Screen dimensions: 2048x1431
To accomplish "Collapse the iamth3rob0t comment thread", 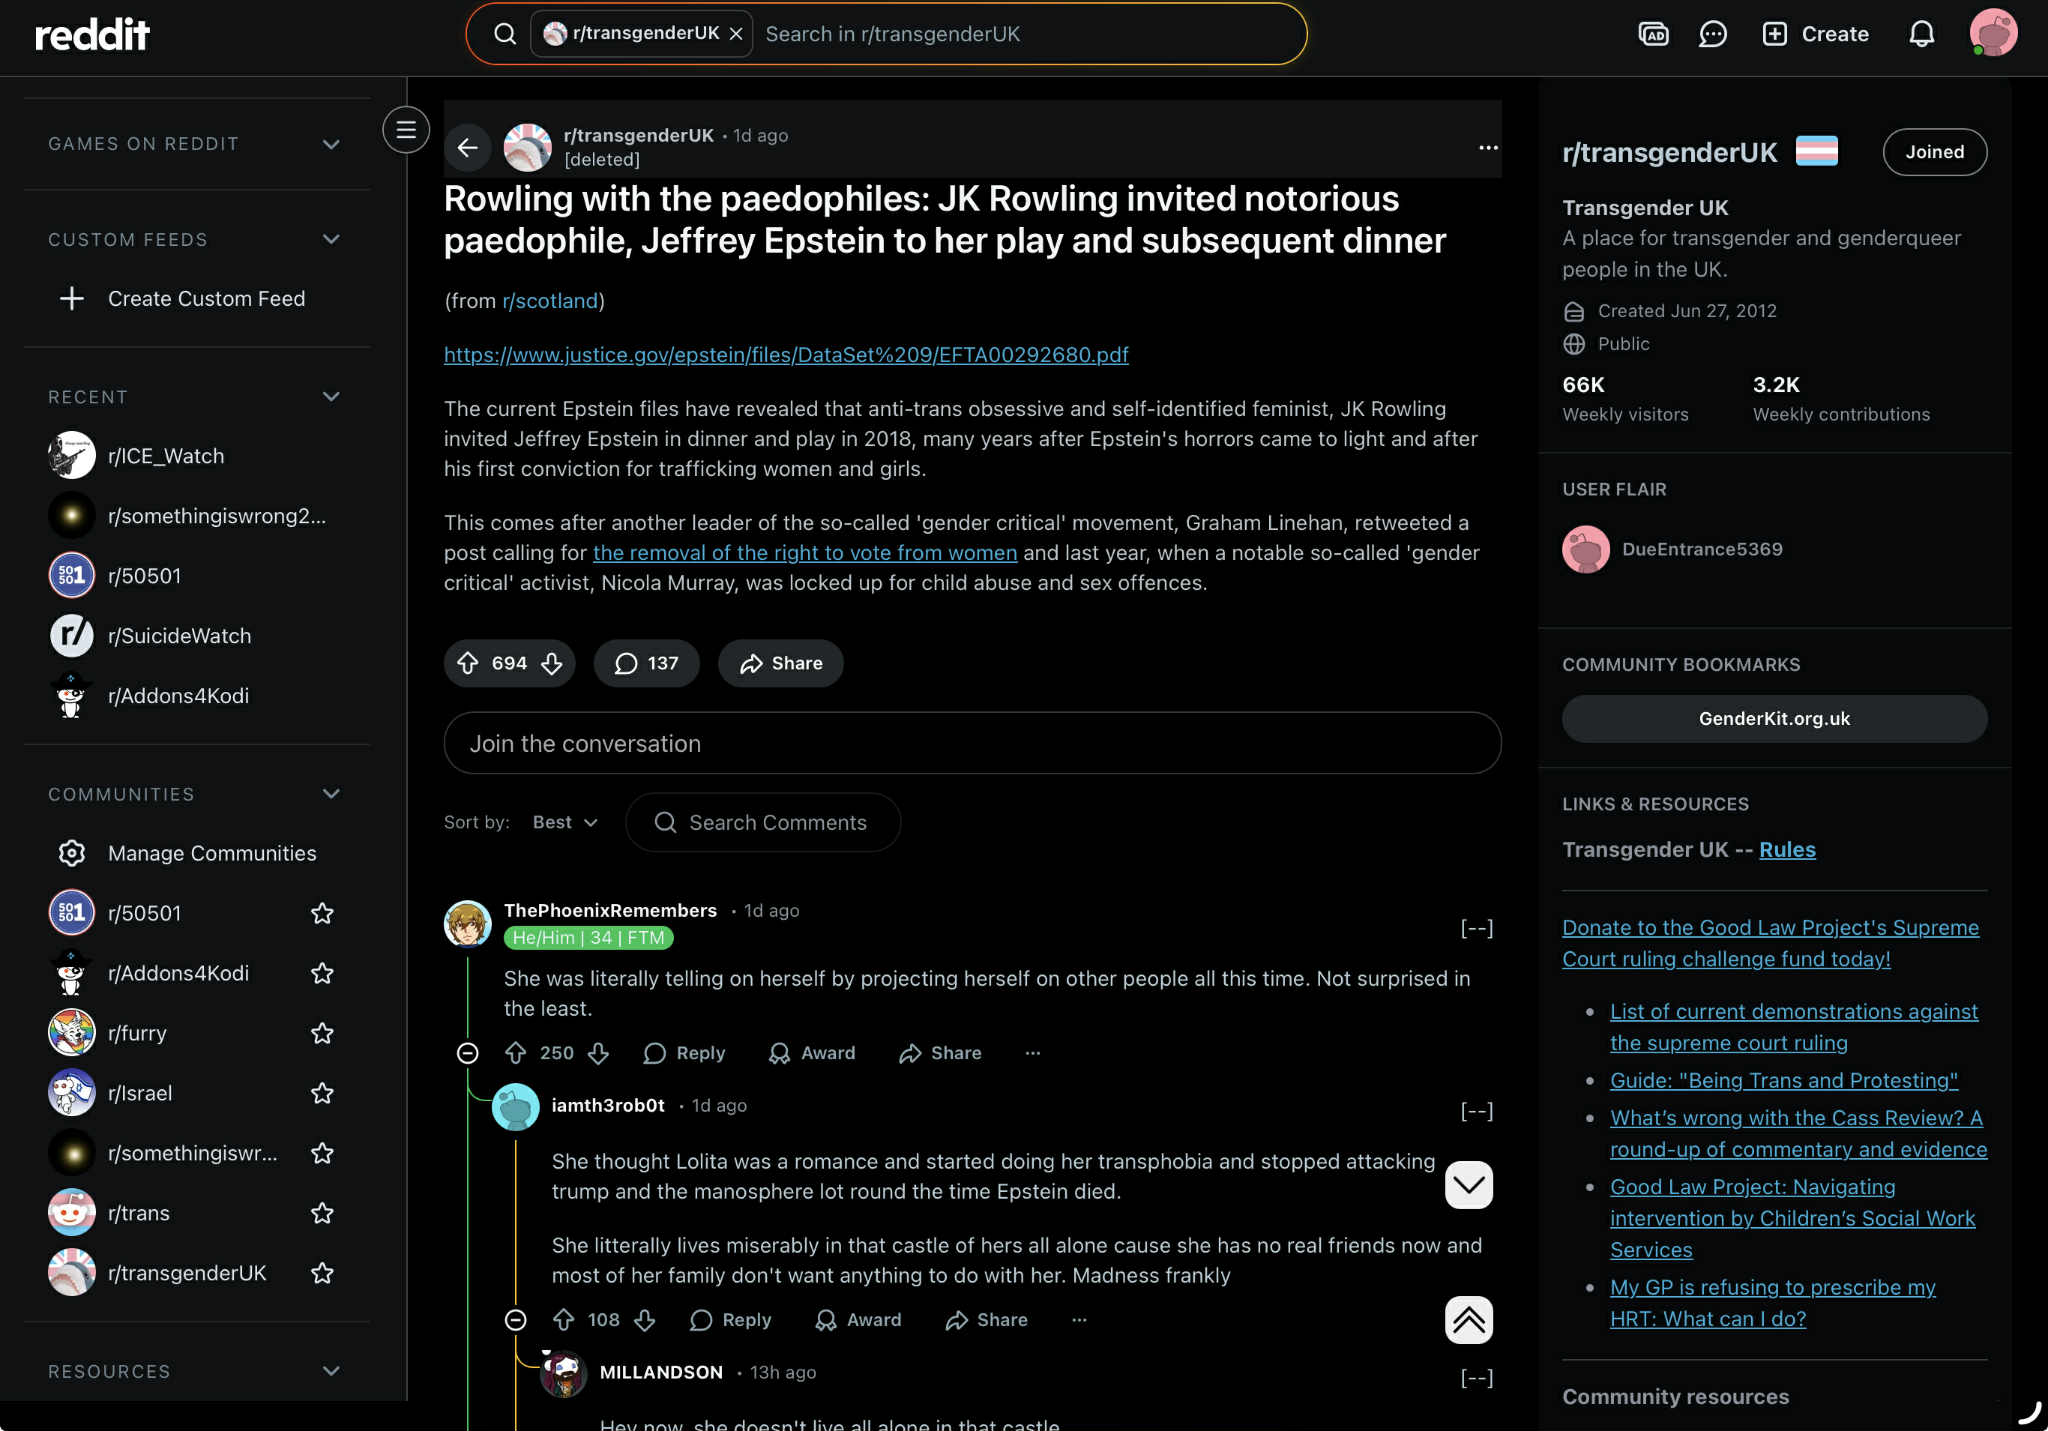I will [x=516, y=1320].
